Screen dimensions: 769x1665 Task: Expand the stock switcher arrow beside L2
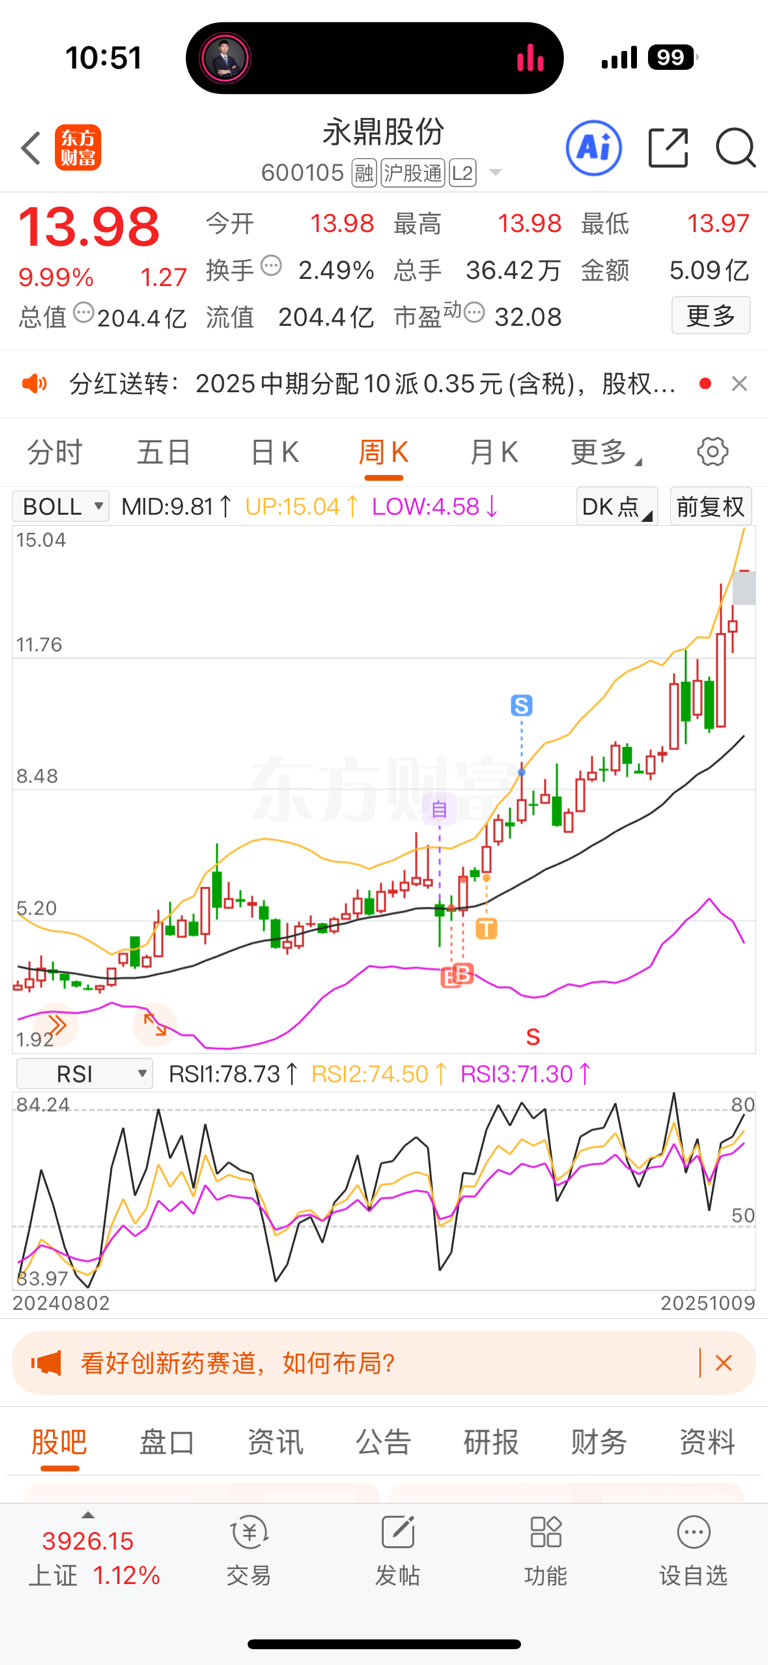(x=495, y=174)
